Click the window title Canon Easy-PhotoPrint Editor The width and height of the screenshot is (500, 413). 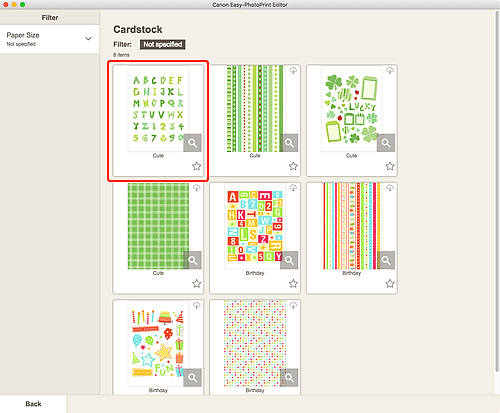[250, 5]
